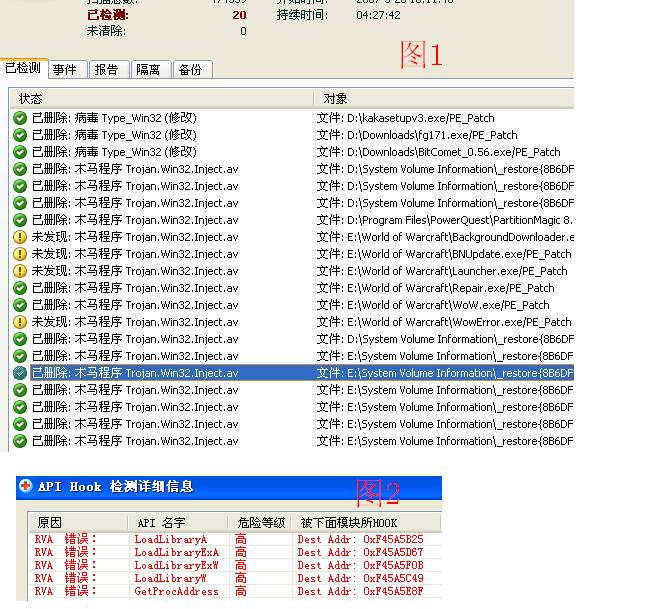Select file path BitComet_0.56.exe/PE_Patch
Screen dimensions: 648x609
click(x=438, y=152)
